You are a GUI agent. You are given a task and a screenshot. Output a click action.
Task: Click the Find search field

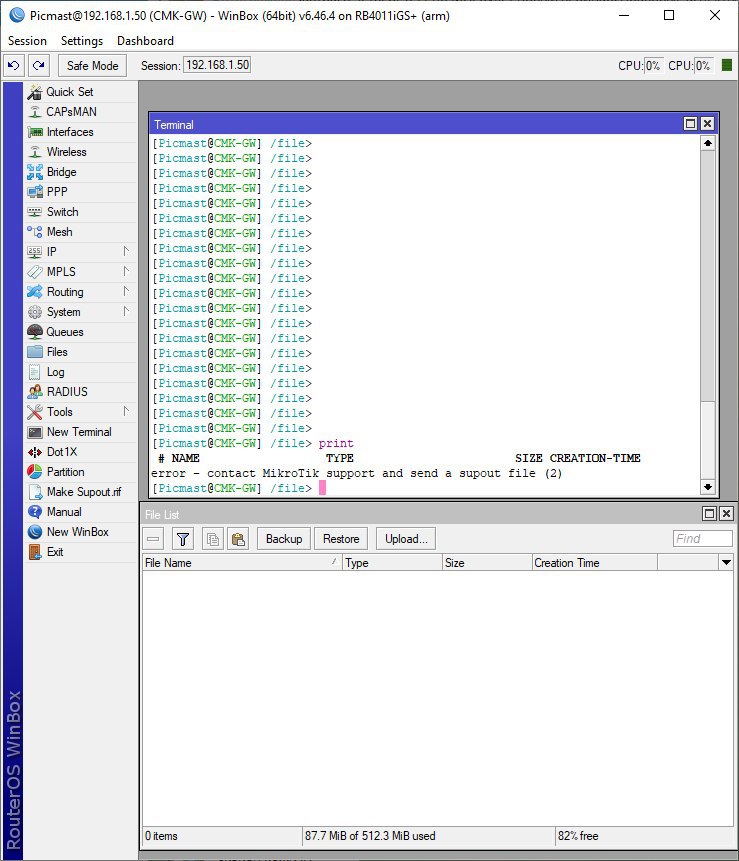[x=703, y=539]
